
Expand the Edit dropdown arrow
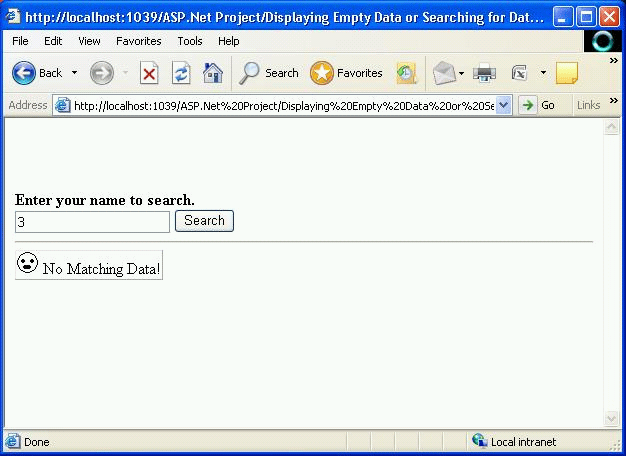pyautogui.click(x=543, y=73)
